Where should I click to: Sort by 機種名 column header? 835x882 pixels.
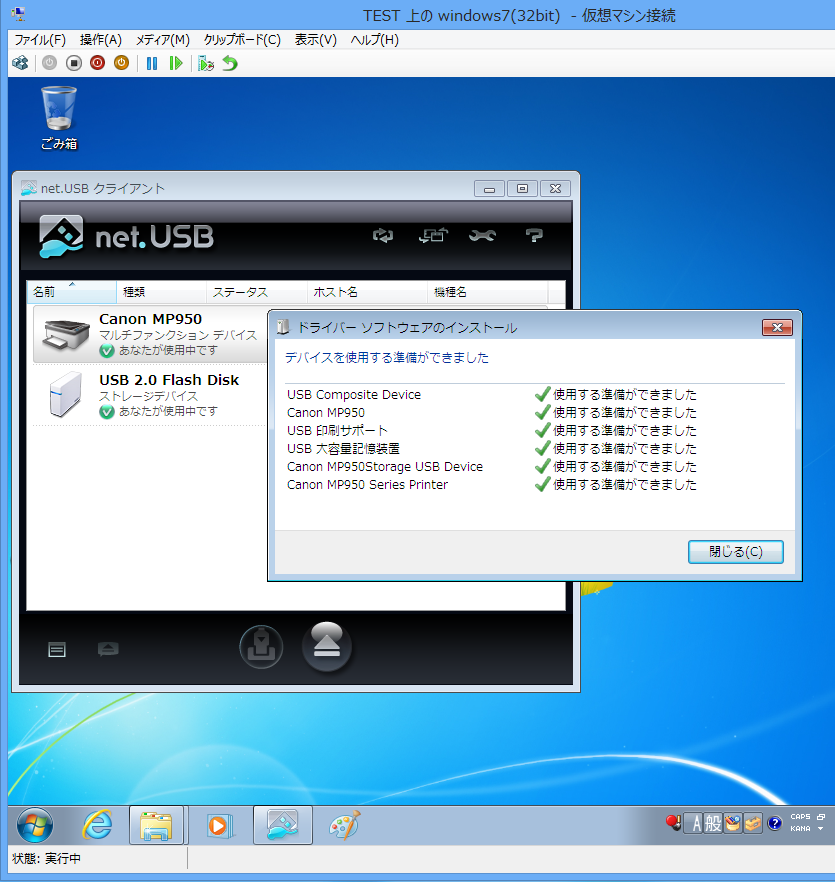pos(487,292)
